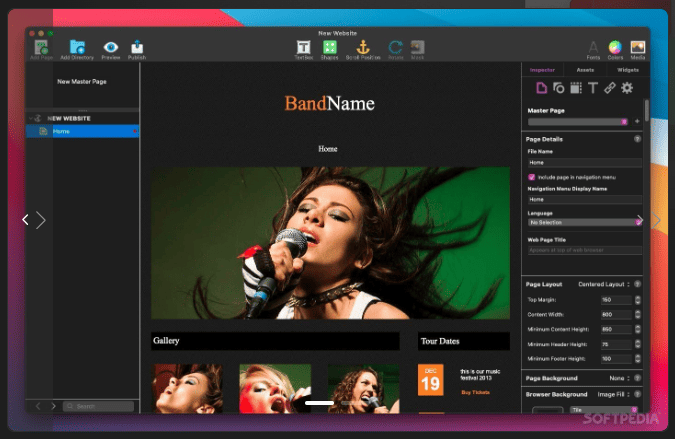Select the second gallery thumbnail
Screen dimensions: 675x439
pos(275,389)
